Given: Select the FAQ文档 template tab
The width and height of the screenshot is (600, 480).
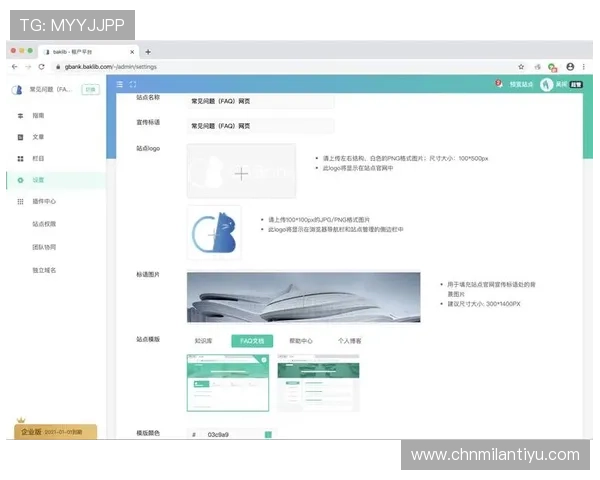Looking at the screenshot, I should tap(252, 341).
